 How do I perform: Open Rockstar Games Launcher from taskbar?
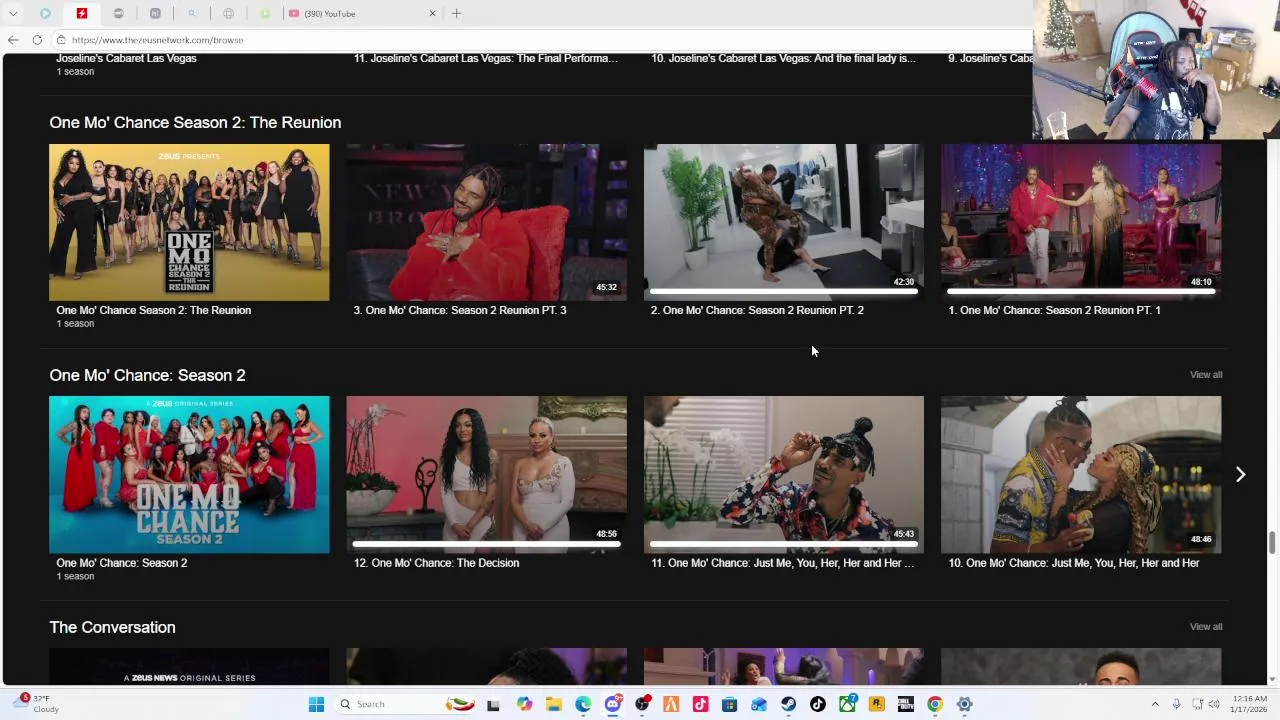point(876,704)
